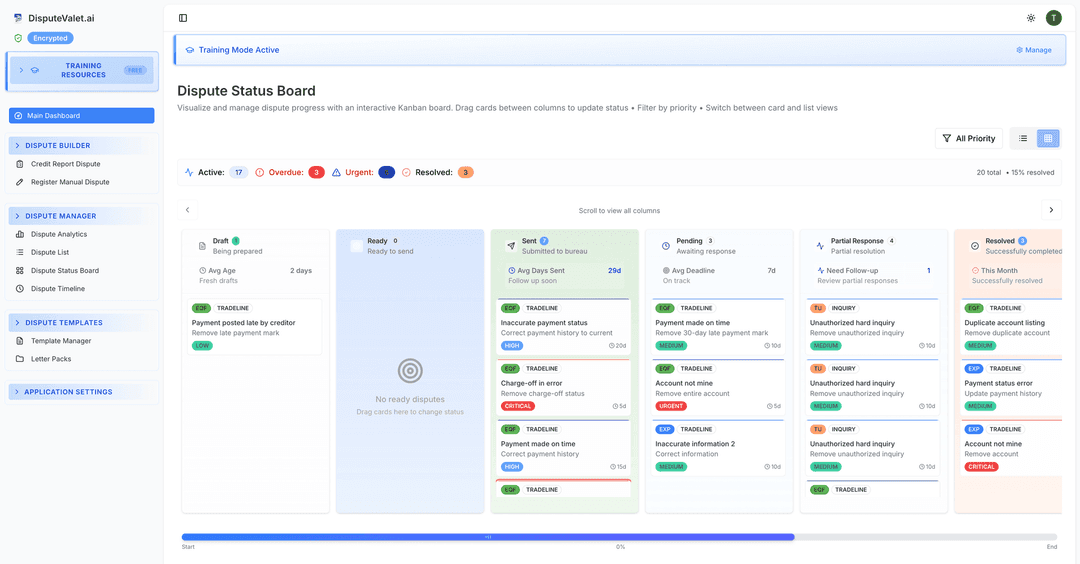
Task: Click the Register Manual Dispute pencil icon
Action: click(20, 182)
